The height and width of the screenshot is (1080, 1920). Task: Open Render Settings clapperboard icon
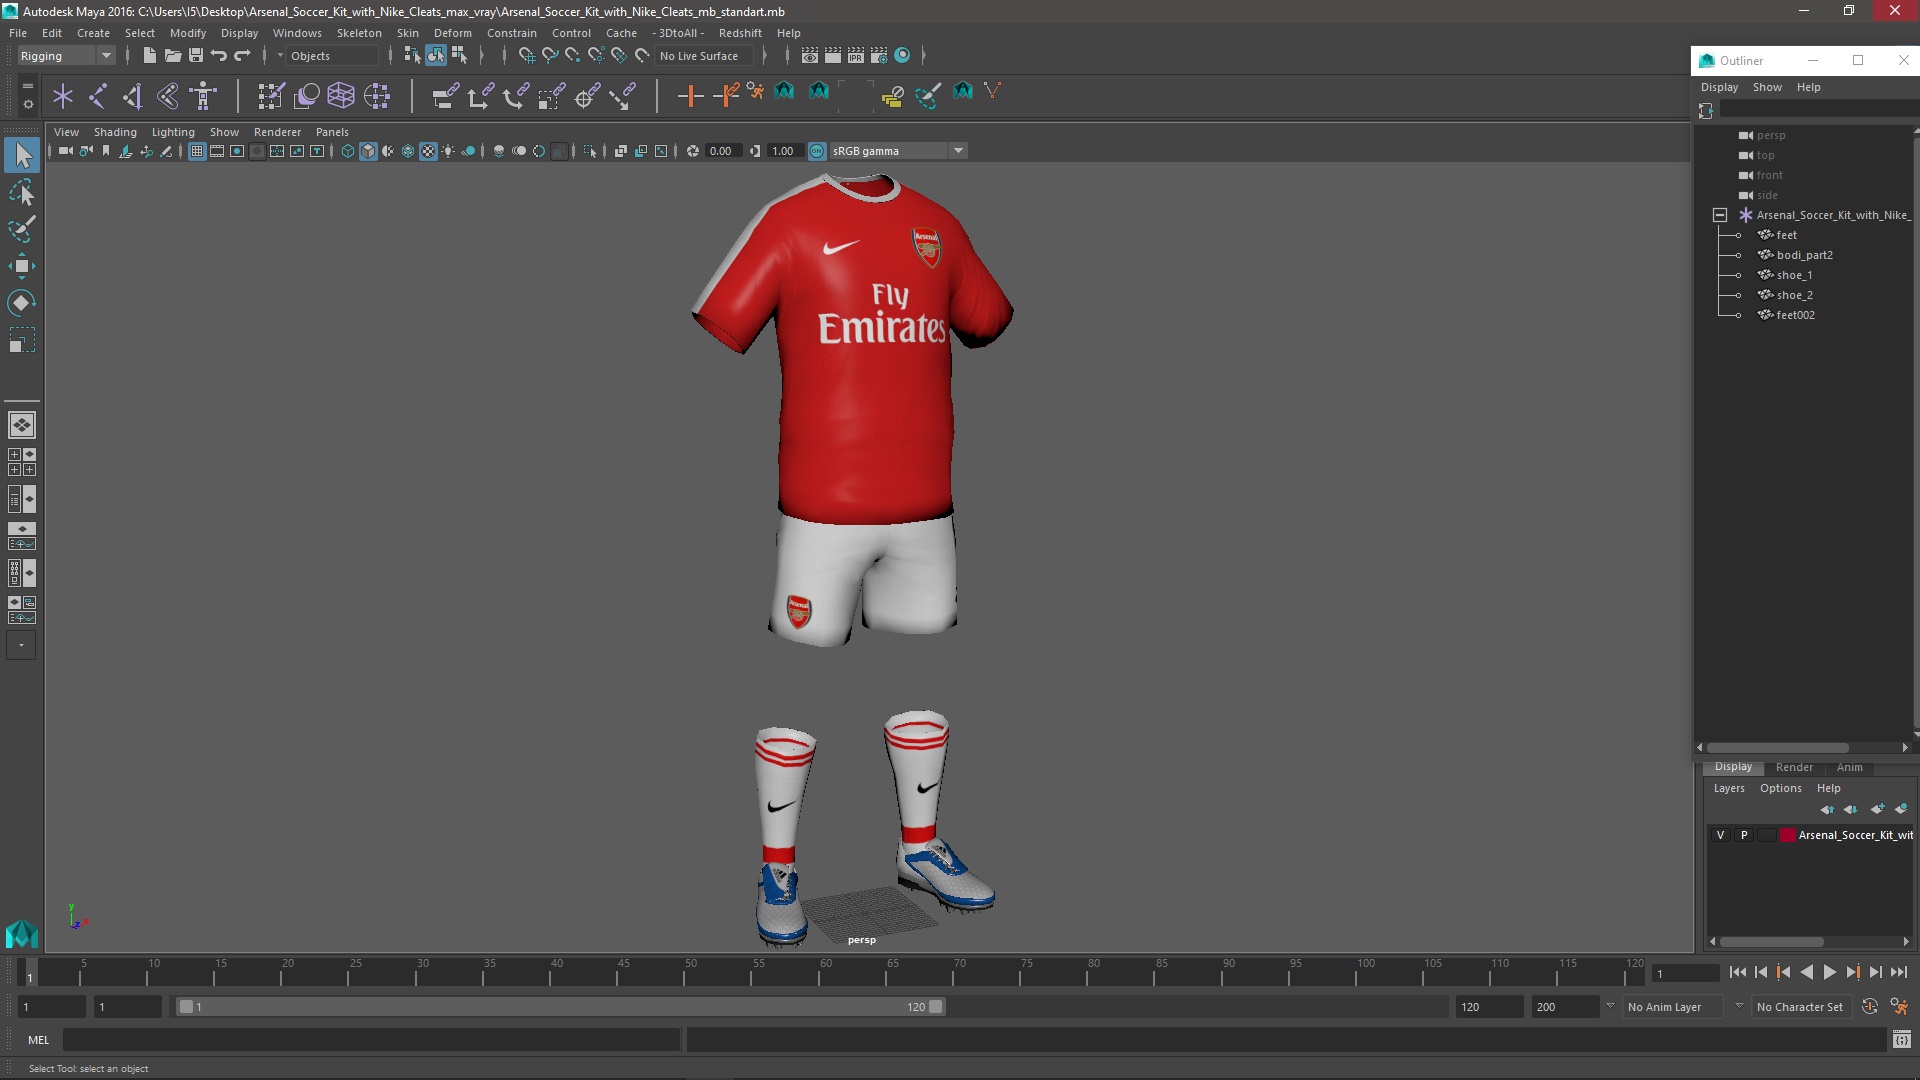click(x=879, y=56)
